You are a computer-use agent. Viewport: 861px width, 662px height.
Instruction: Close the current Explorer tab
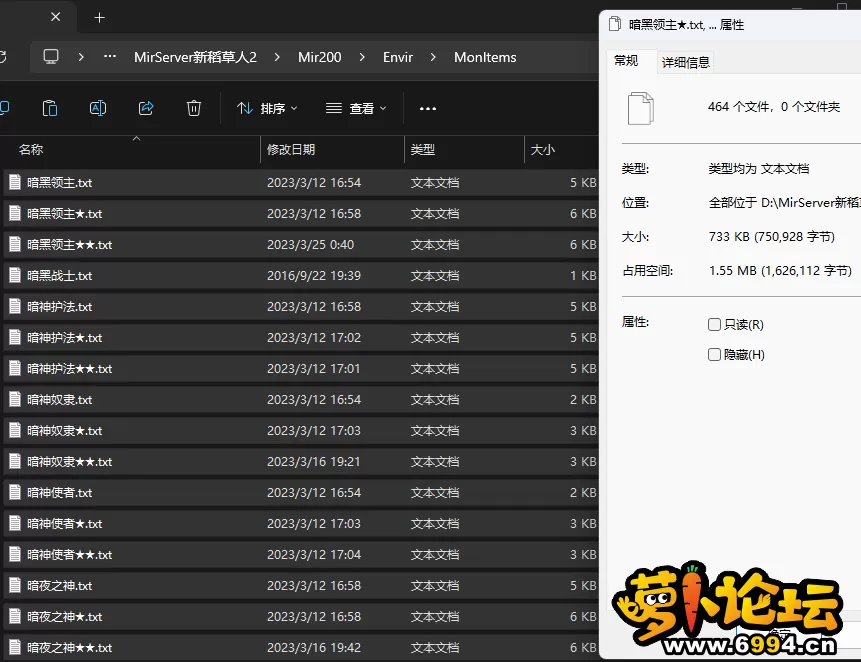(55, 17)
